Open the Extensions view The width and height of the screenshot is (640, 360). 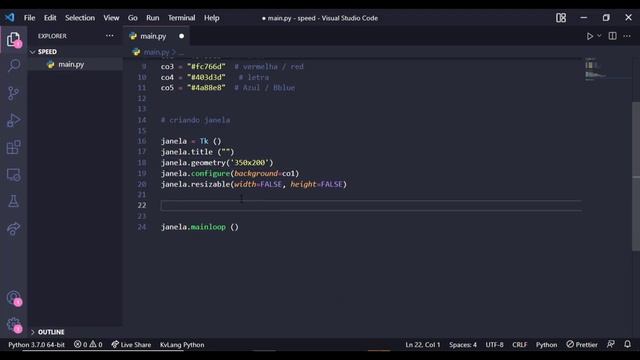pos(13,147)
